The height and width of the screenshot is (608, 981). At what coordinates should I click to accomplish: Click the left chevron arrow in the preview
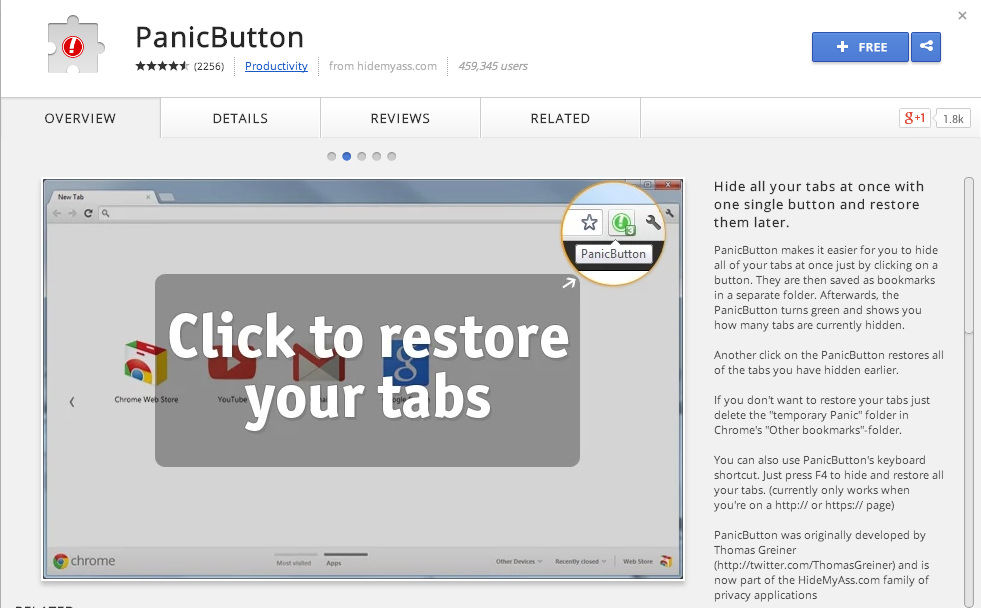[72, 402]
